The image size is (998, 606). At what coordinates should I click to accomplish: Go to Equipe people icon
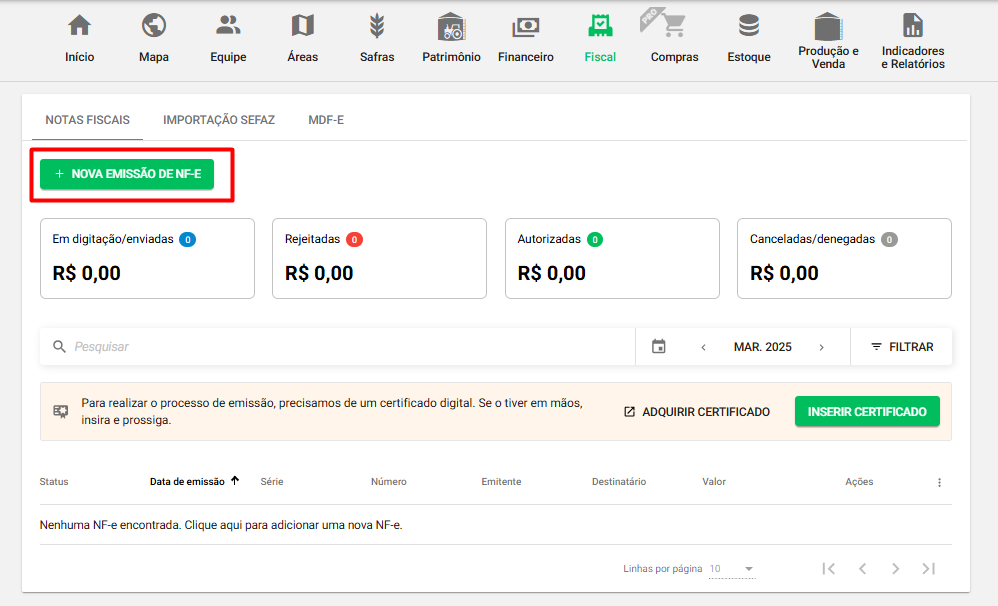tap(228, 26)
